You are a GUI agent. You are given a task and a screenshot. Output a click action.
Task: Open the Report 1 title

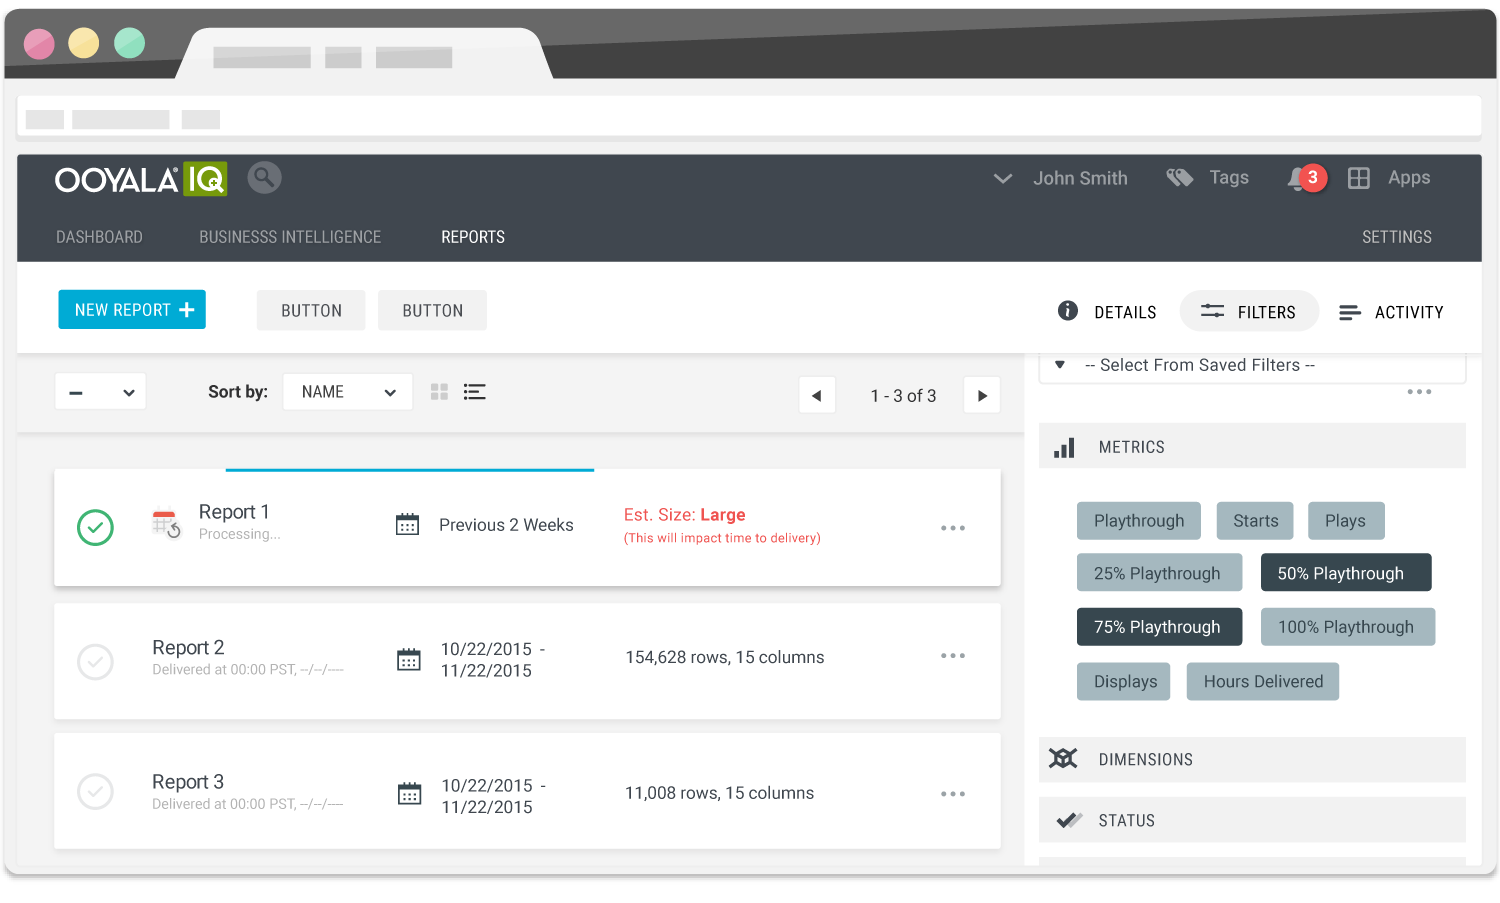[x=234, y=512]
